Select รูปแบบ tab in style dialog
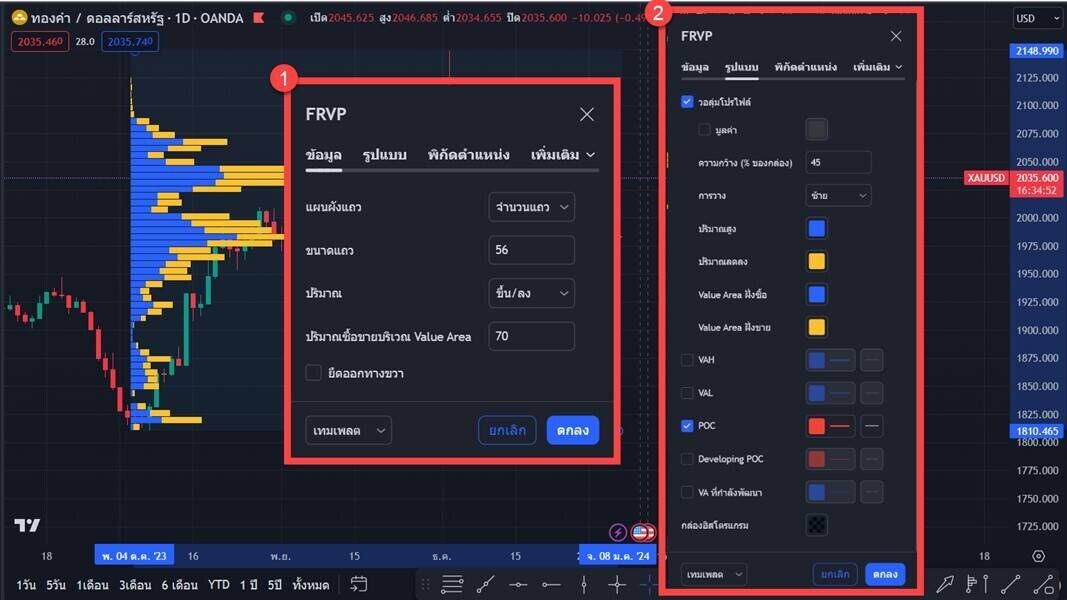The height and width of the screenshot is (600, 1067). (x=741, y=67)
